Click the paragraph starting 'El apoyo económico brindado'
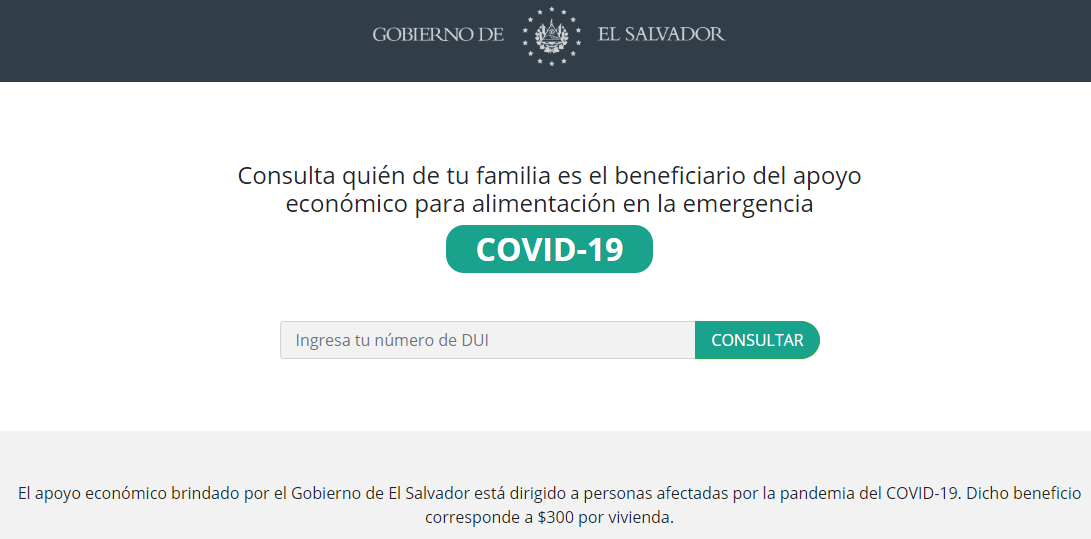 tap(549, 506)
